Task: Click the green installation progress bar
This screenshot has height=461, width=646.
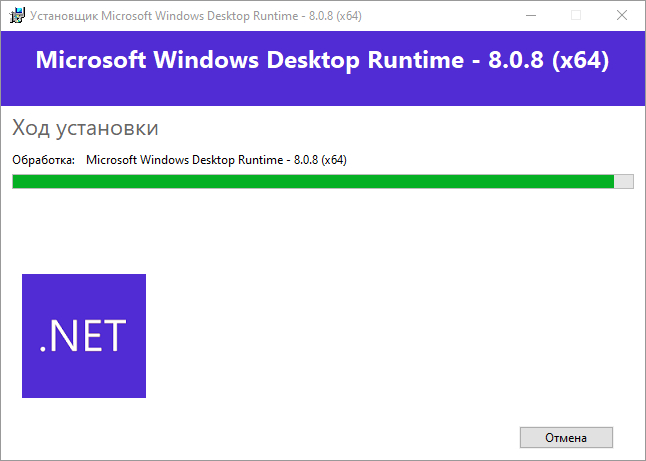Action: point(323,181)
